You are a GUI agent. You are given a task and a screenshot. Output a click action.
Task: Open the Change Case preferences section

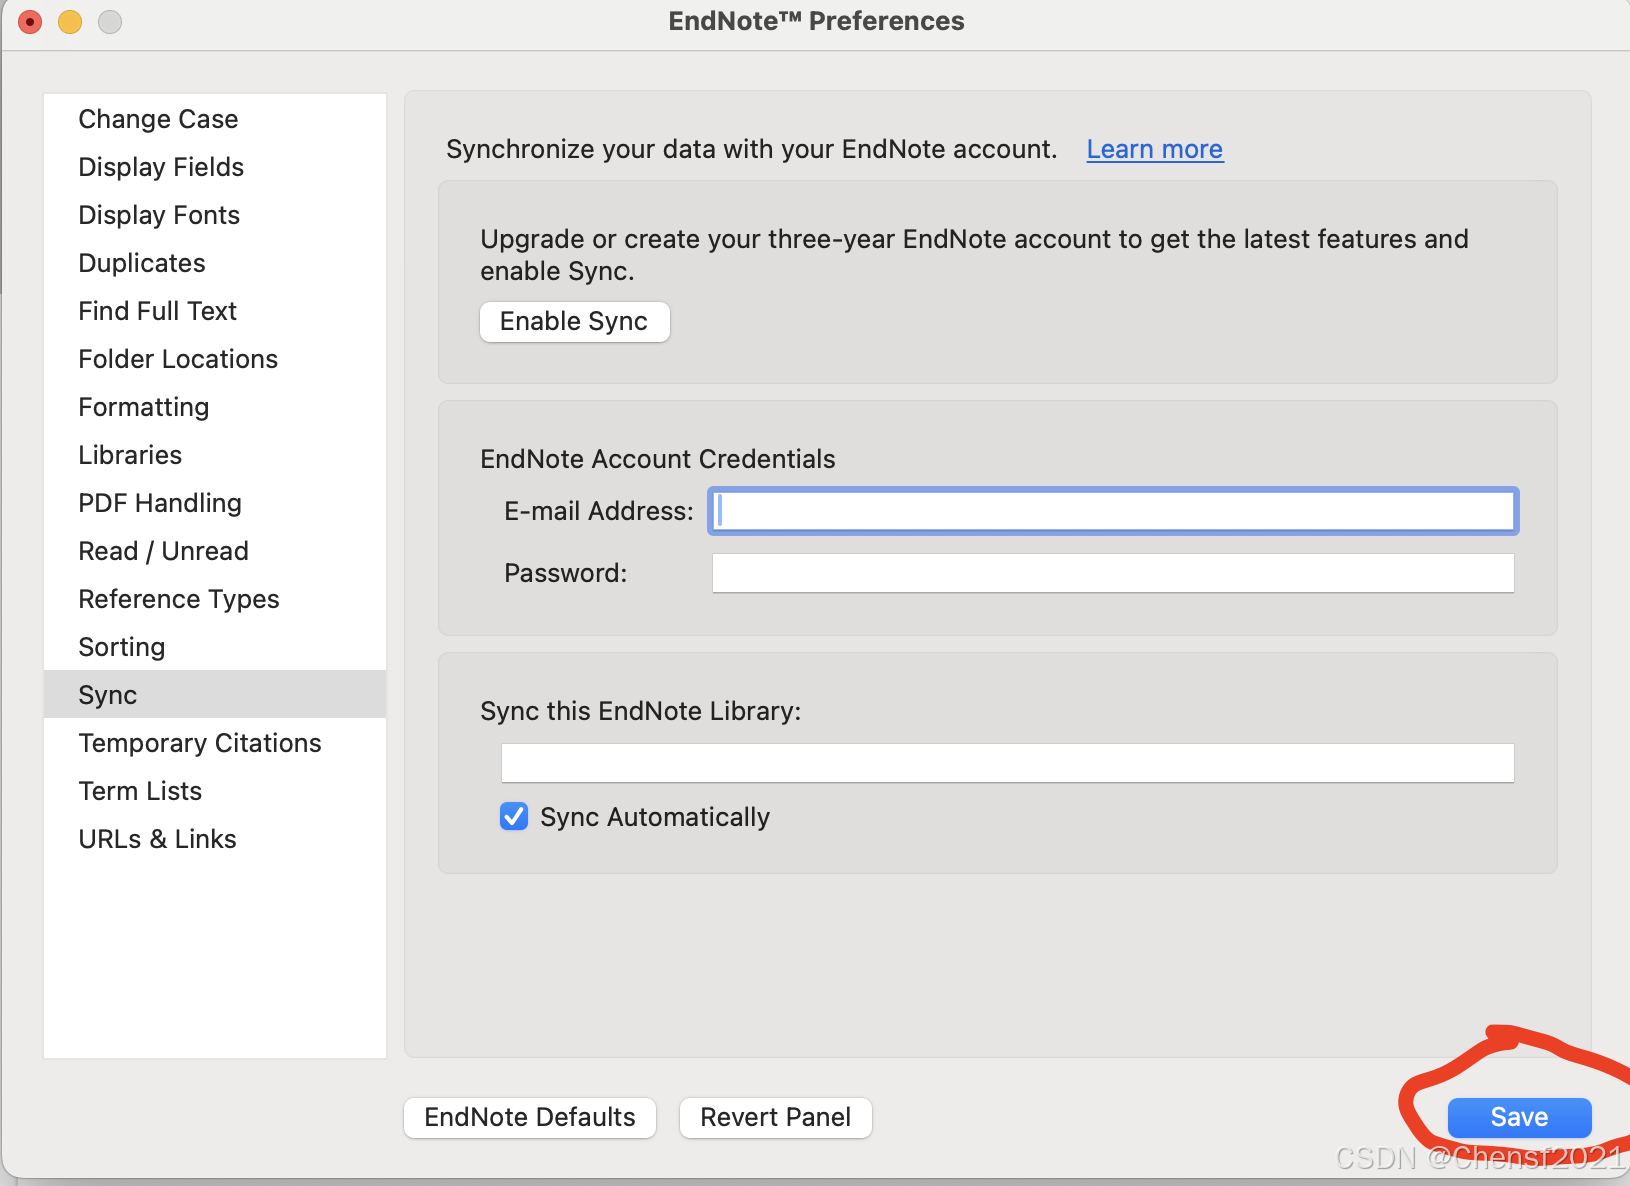(158, 119)
